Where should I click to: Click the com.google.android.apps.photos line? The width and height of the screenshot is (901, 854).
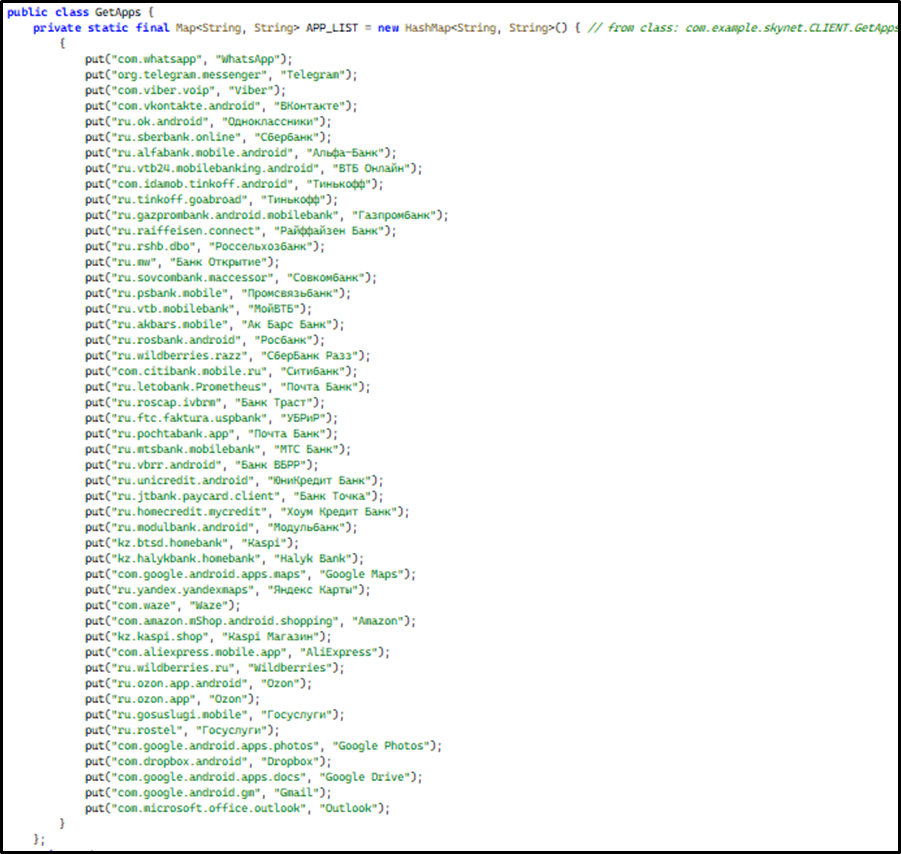pyautogui.click(x=263, y=745)
